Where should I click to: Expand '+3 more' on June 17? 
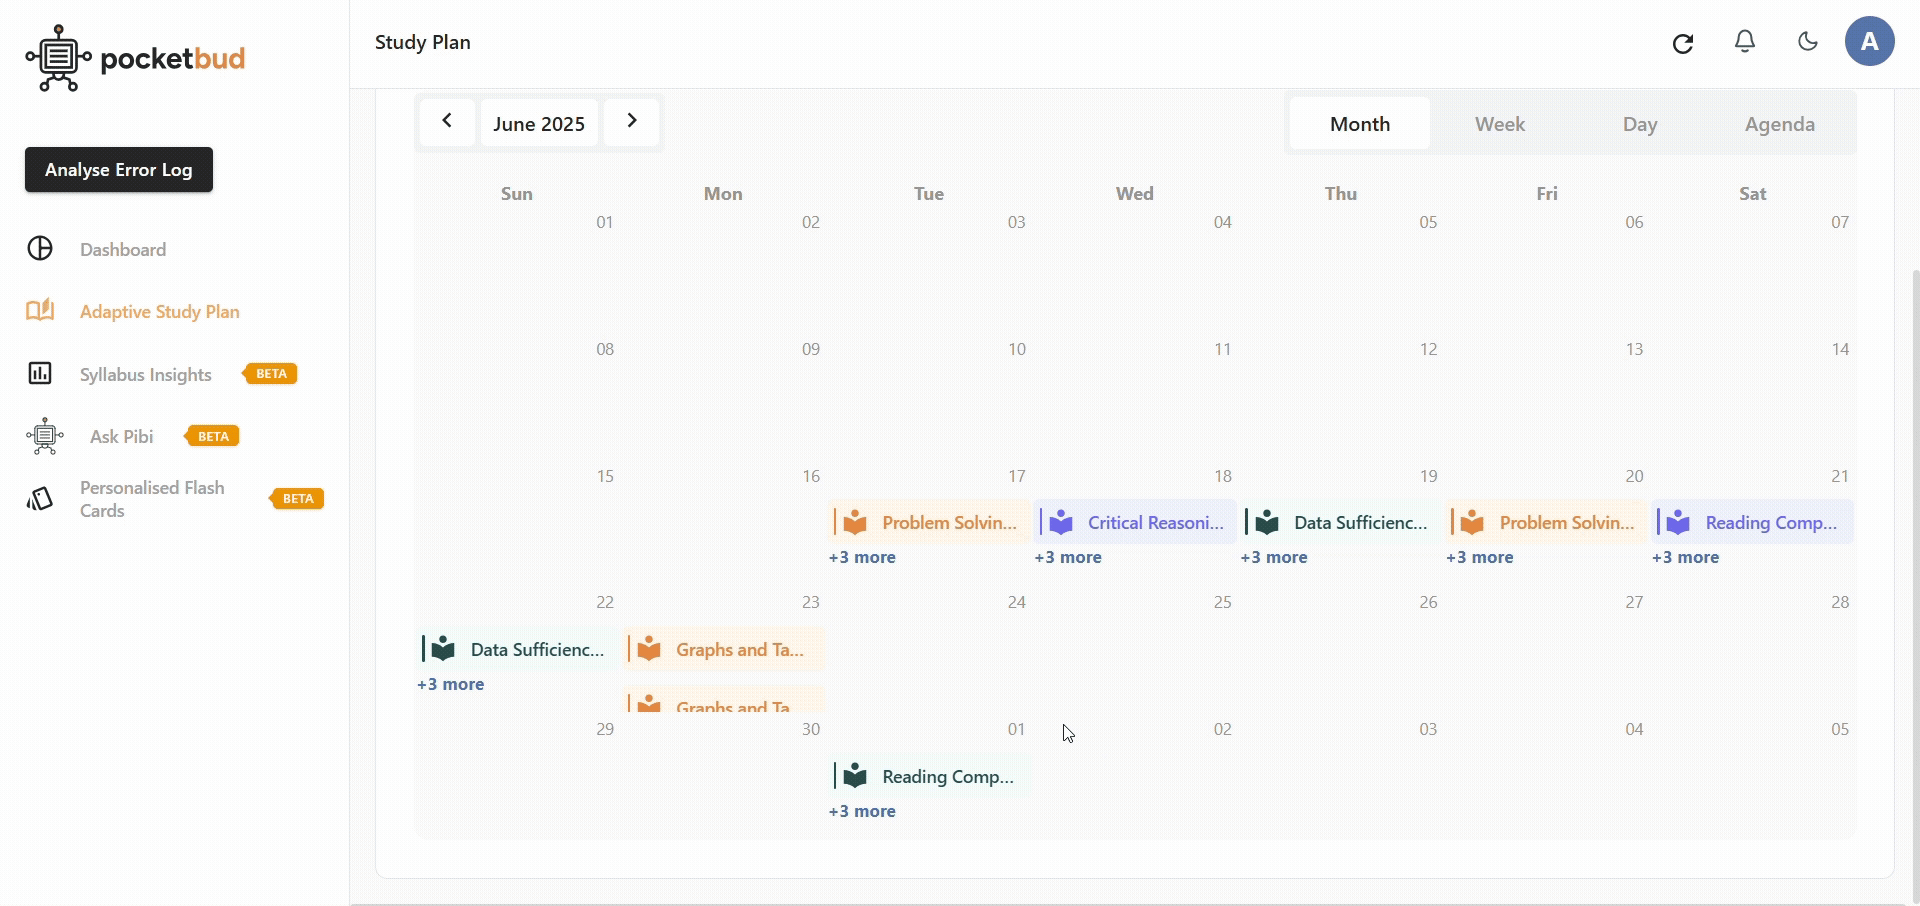(862, 557)
